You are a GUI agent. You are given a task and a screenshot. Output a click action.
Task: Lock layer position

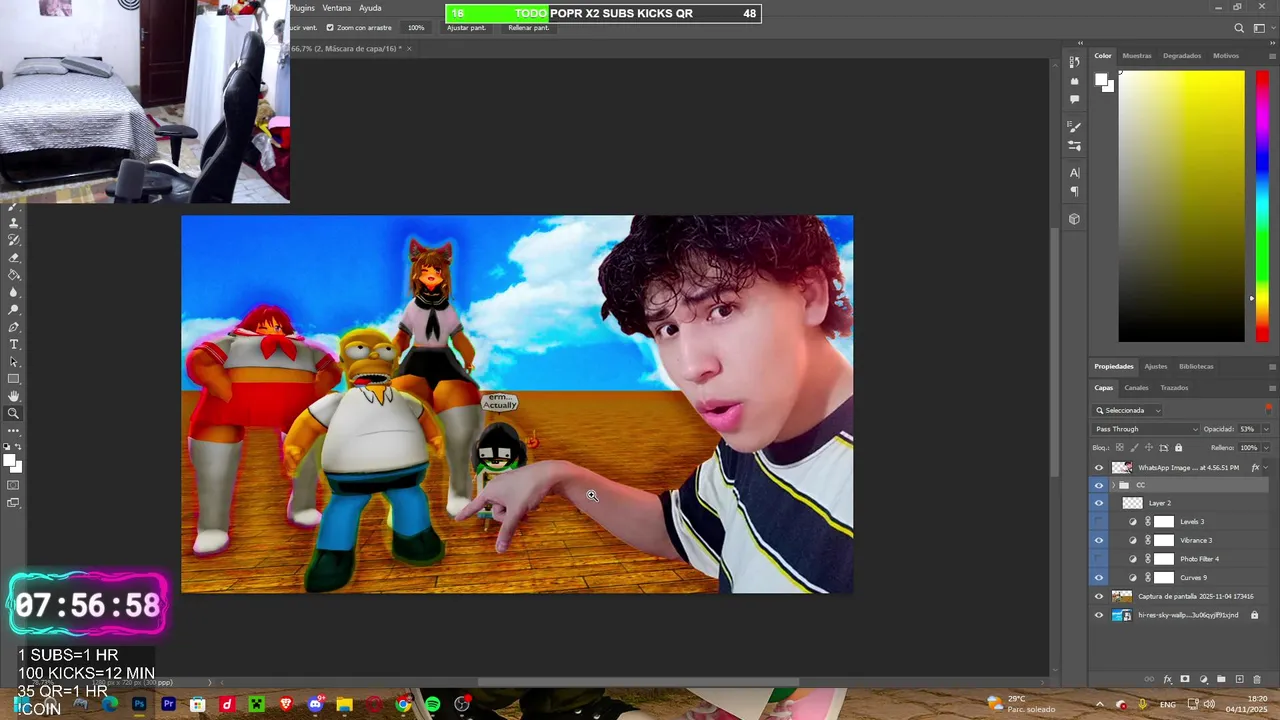click(x=1149, y=448)
